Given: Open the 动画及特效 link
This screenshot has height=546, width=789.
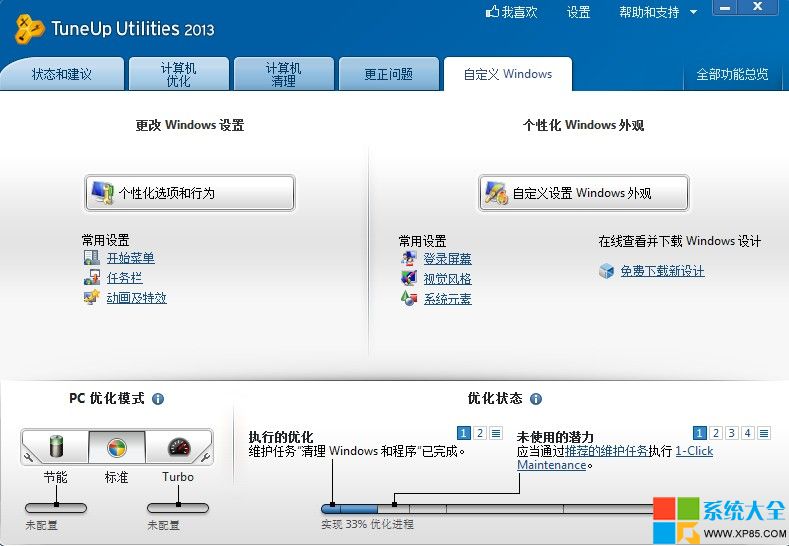Looking at the screenshot, I should tap(137, 298).
